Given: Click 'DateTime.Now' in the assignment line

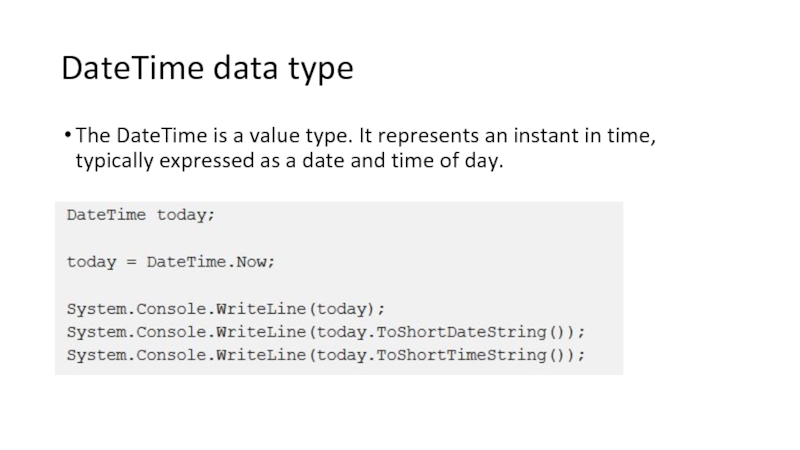Looking at the screenshot, I should coord(209,262).
